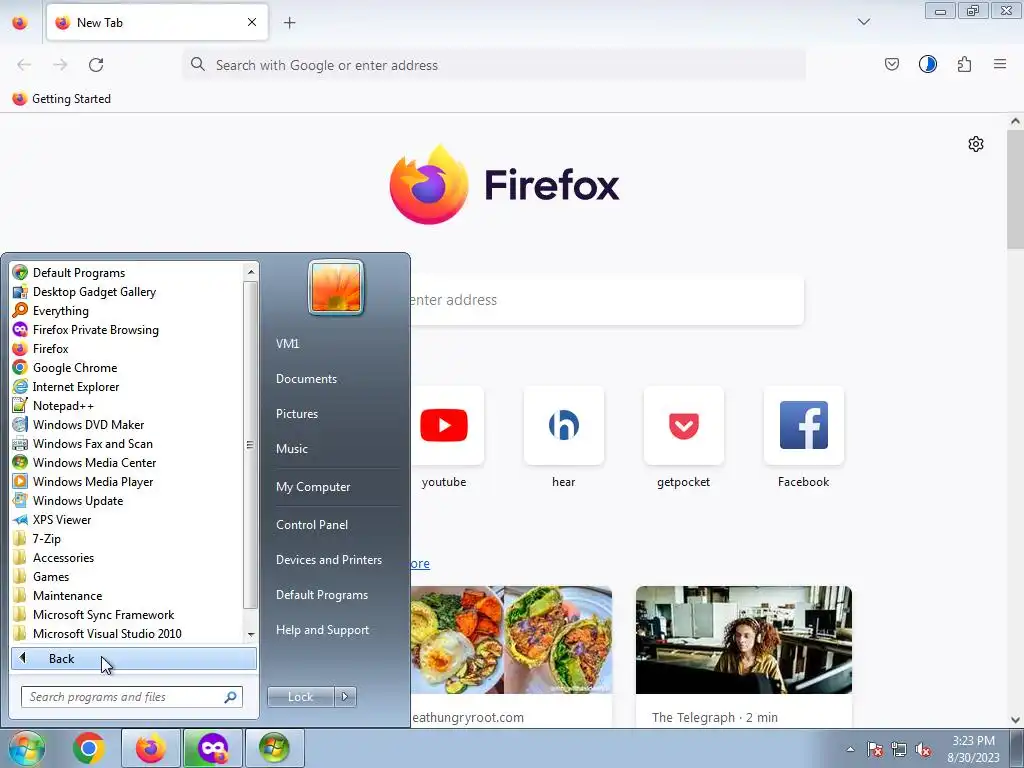The width and height of the screenshot is (1024, 768).
Task: Focus the Firefox address bar
Action: (494, 65)
